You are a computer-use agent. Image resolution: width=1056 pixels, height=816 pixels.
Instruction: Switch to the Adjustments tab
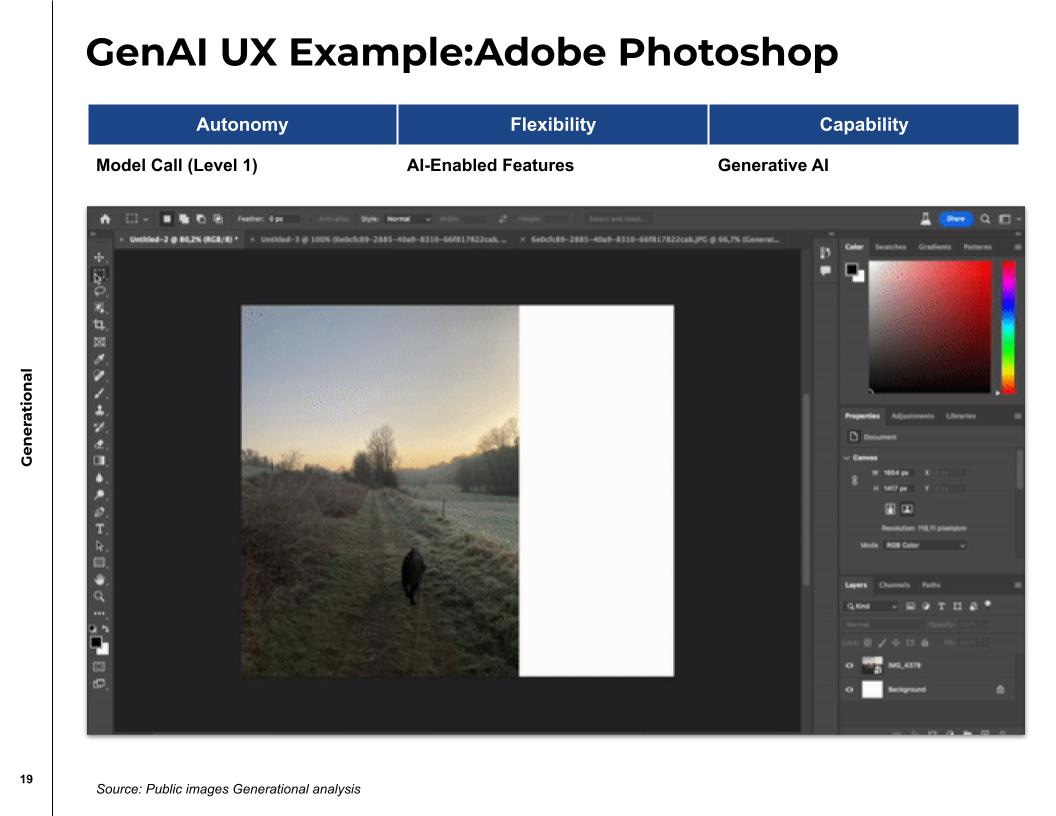[913, 416]
